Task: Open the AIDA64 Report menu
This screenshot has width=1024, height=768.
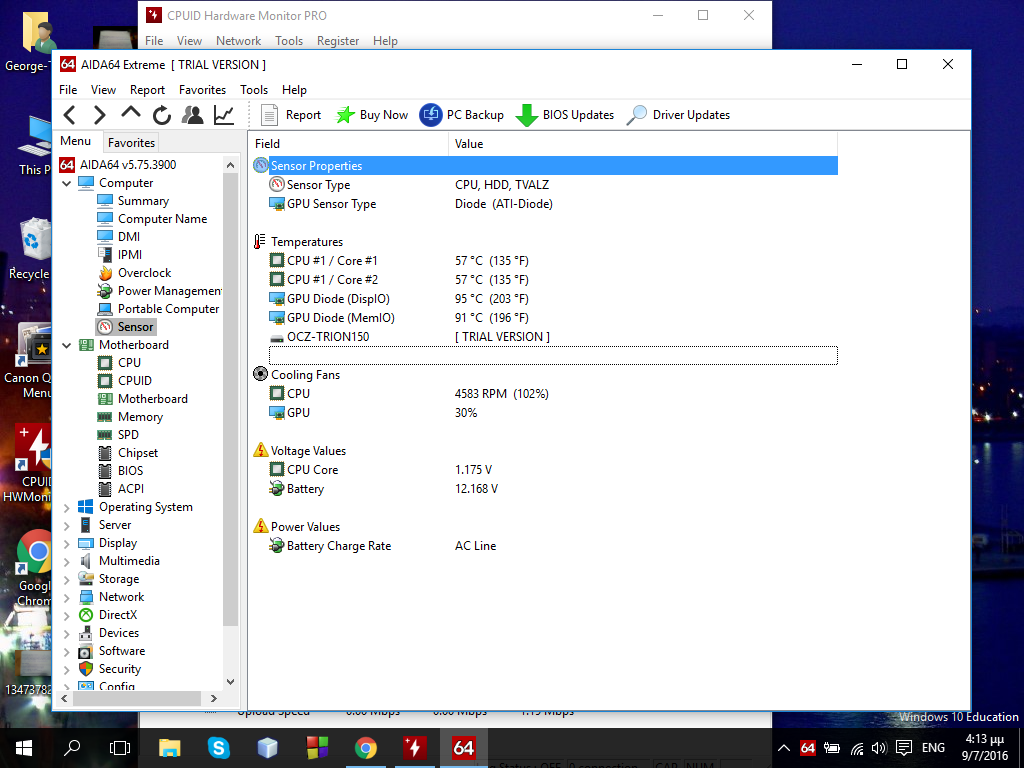Action: [147, 90]
